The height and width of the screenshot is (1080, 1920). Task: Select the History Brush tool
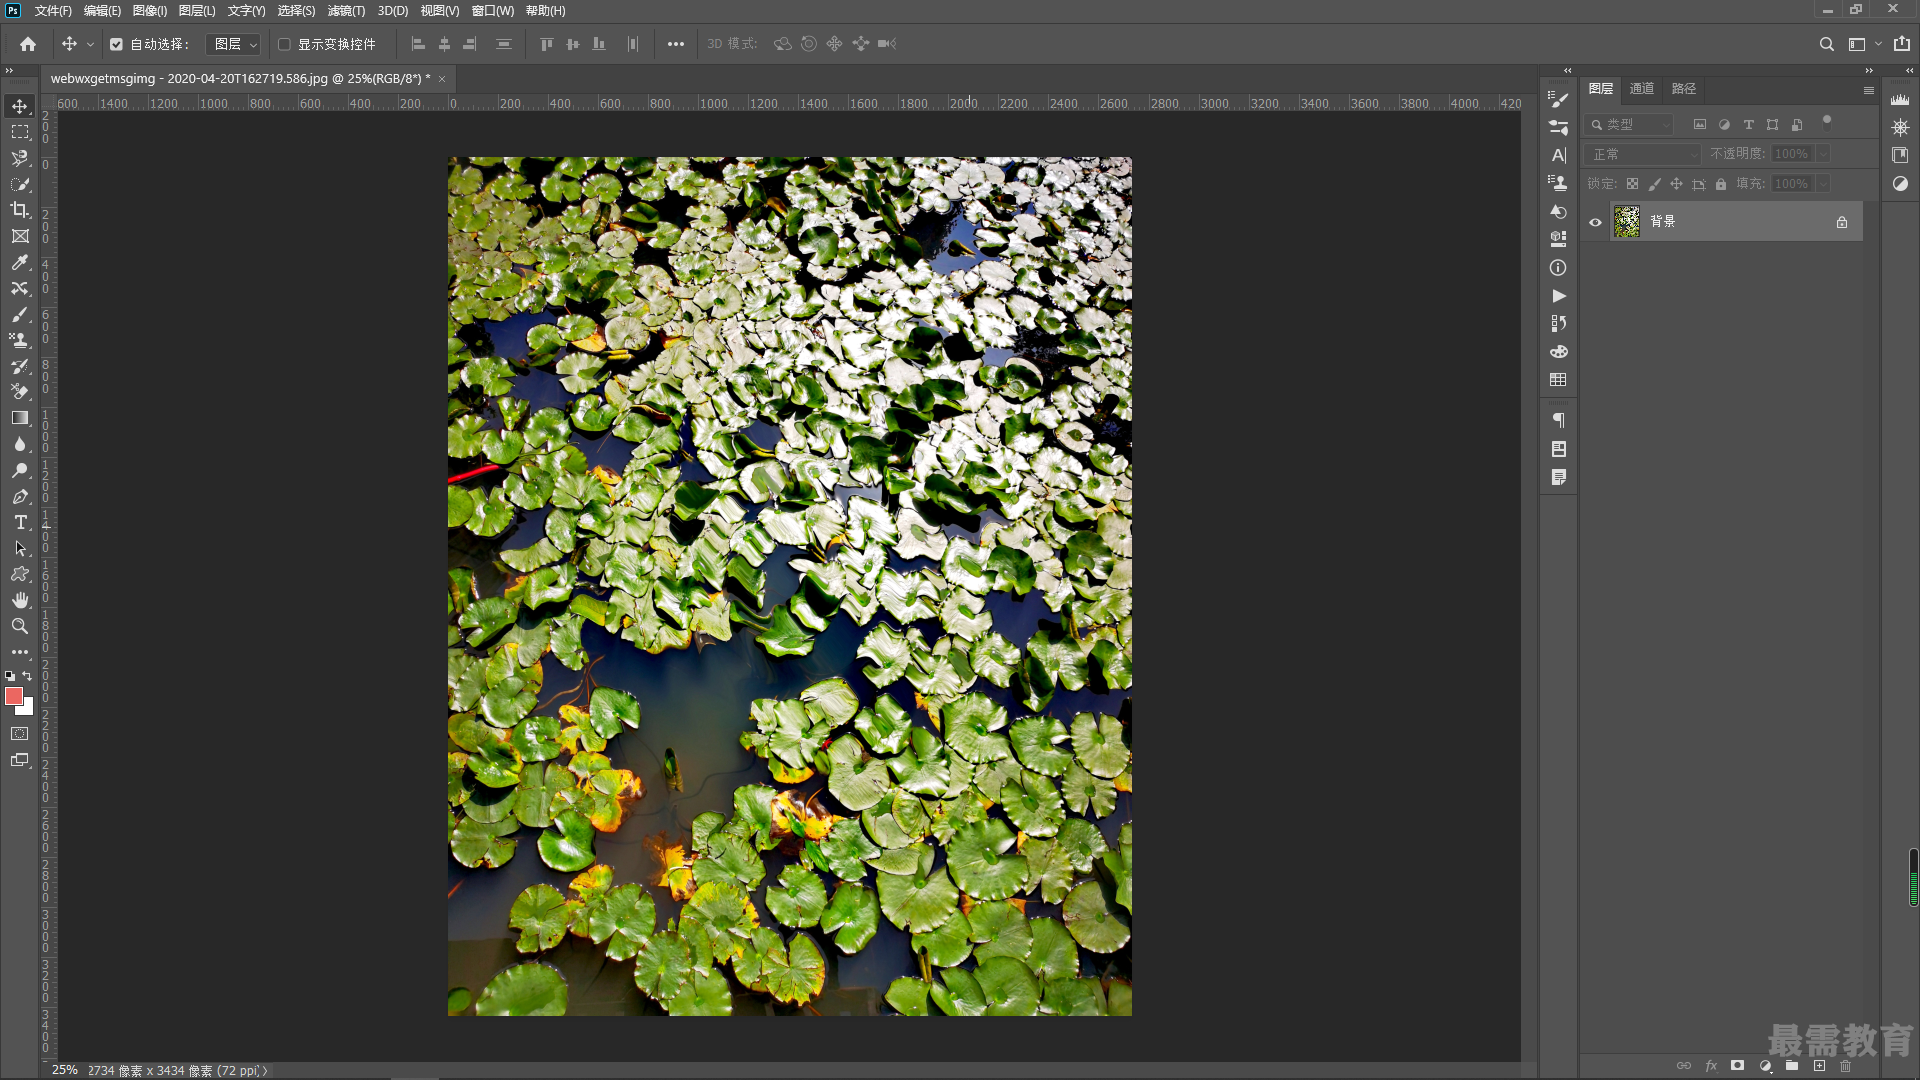click(20, 366)
